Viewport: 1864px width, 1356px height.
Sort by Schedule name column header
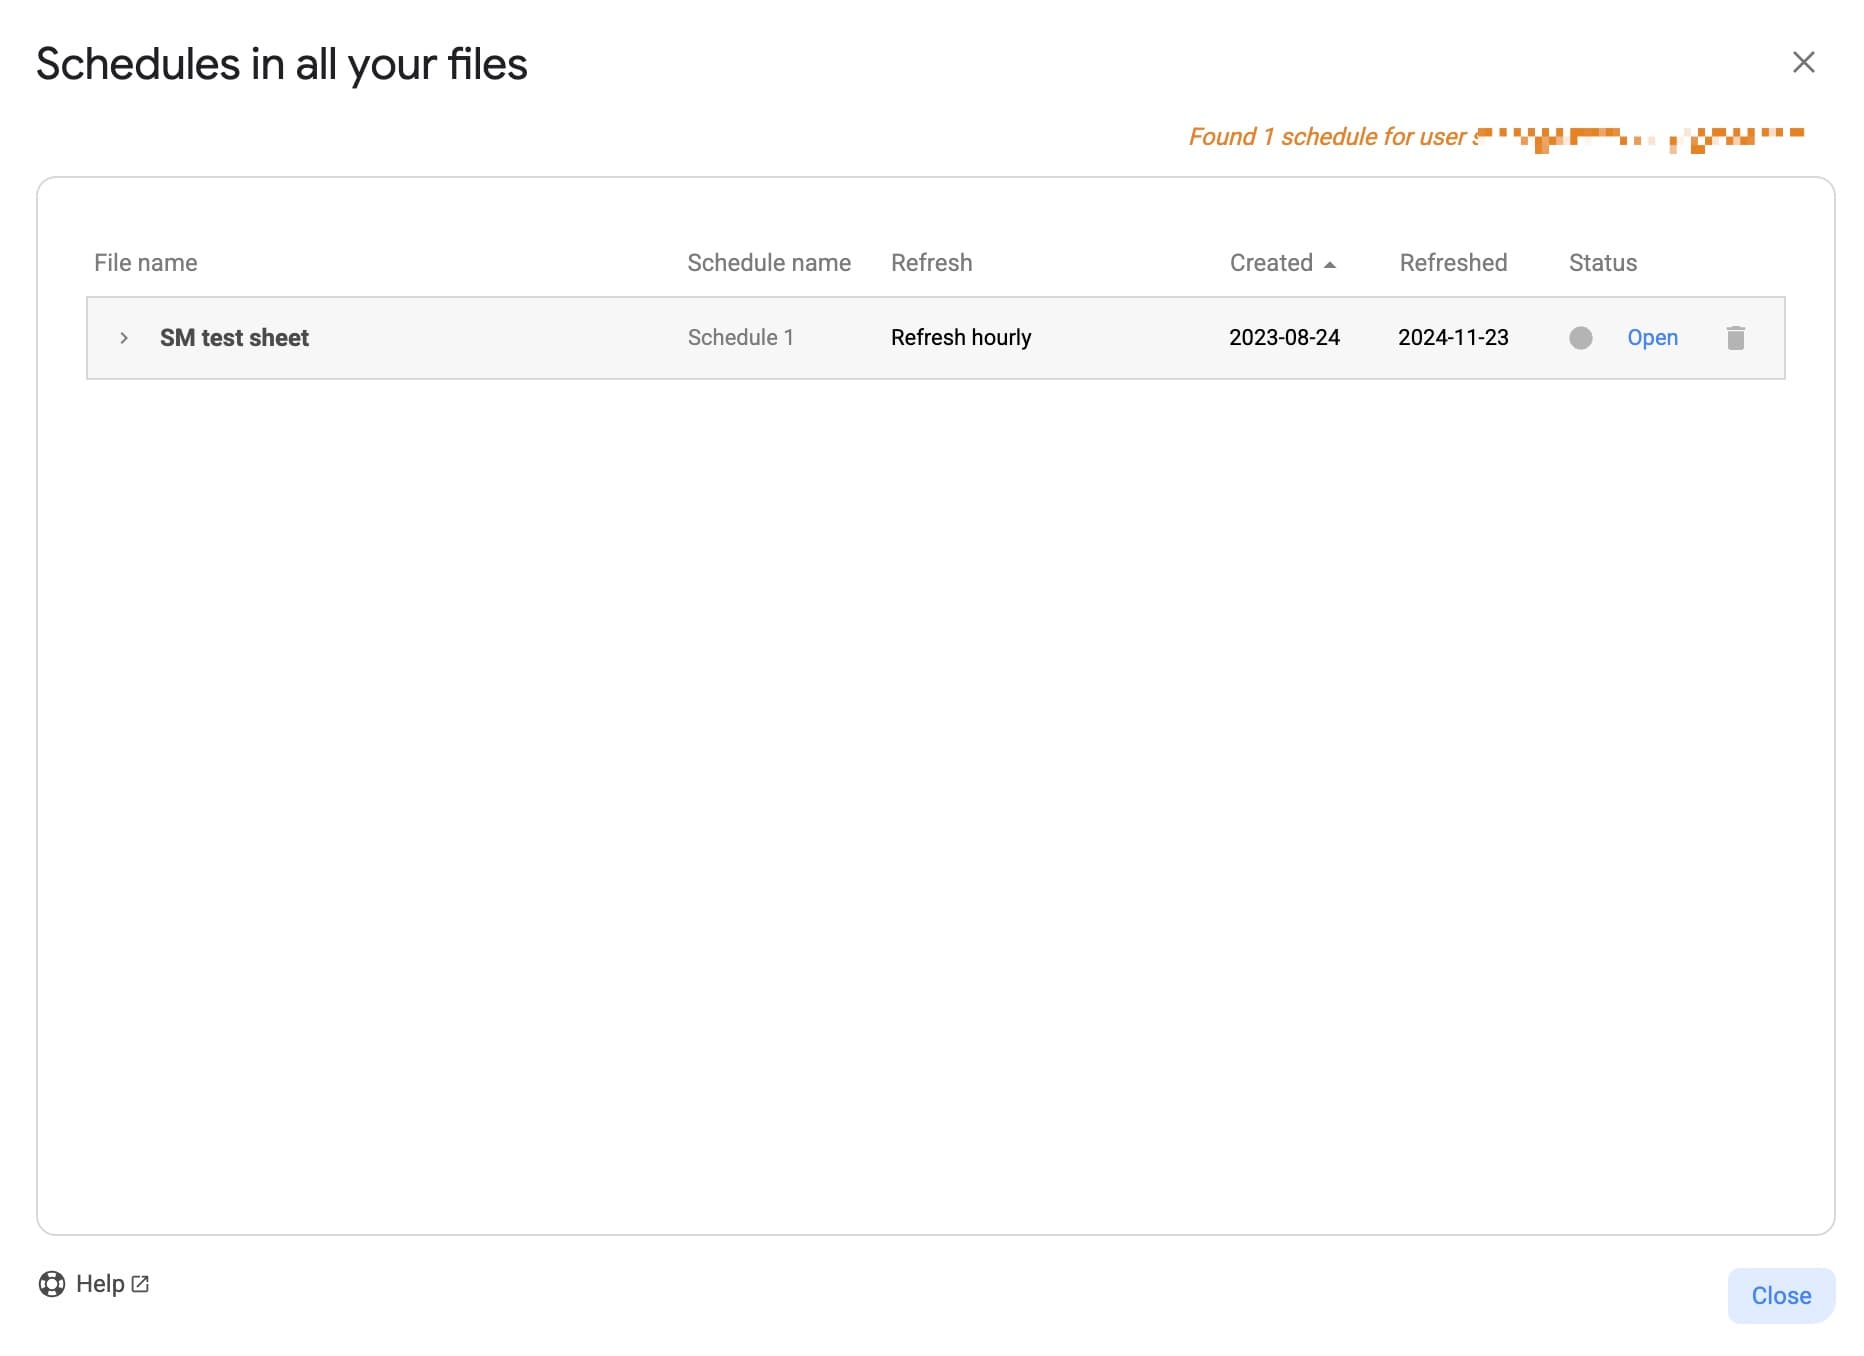[x=768, y=263]
